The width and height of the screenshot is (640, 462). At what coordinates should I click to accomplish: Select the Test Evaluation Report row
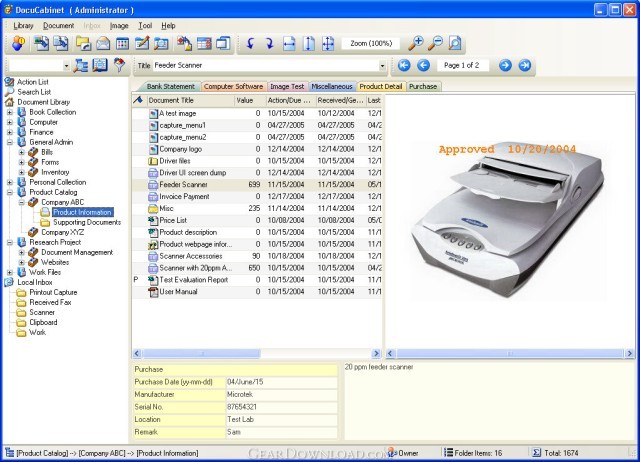[257, 280]
